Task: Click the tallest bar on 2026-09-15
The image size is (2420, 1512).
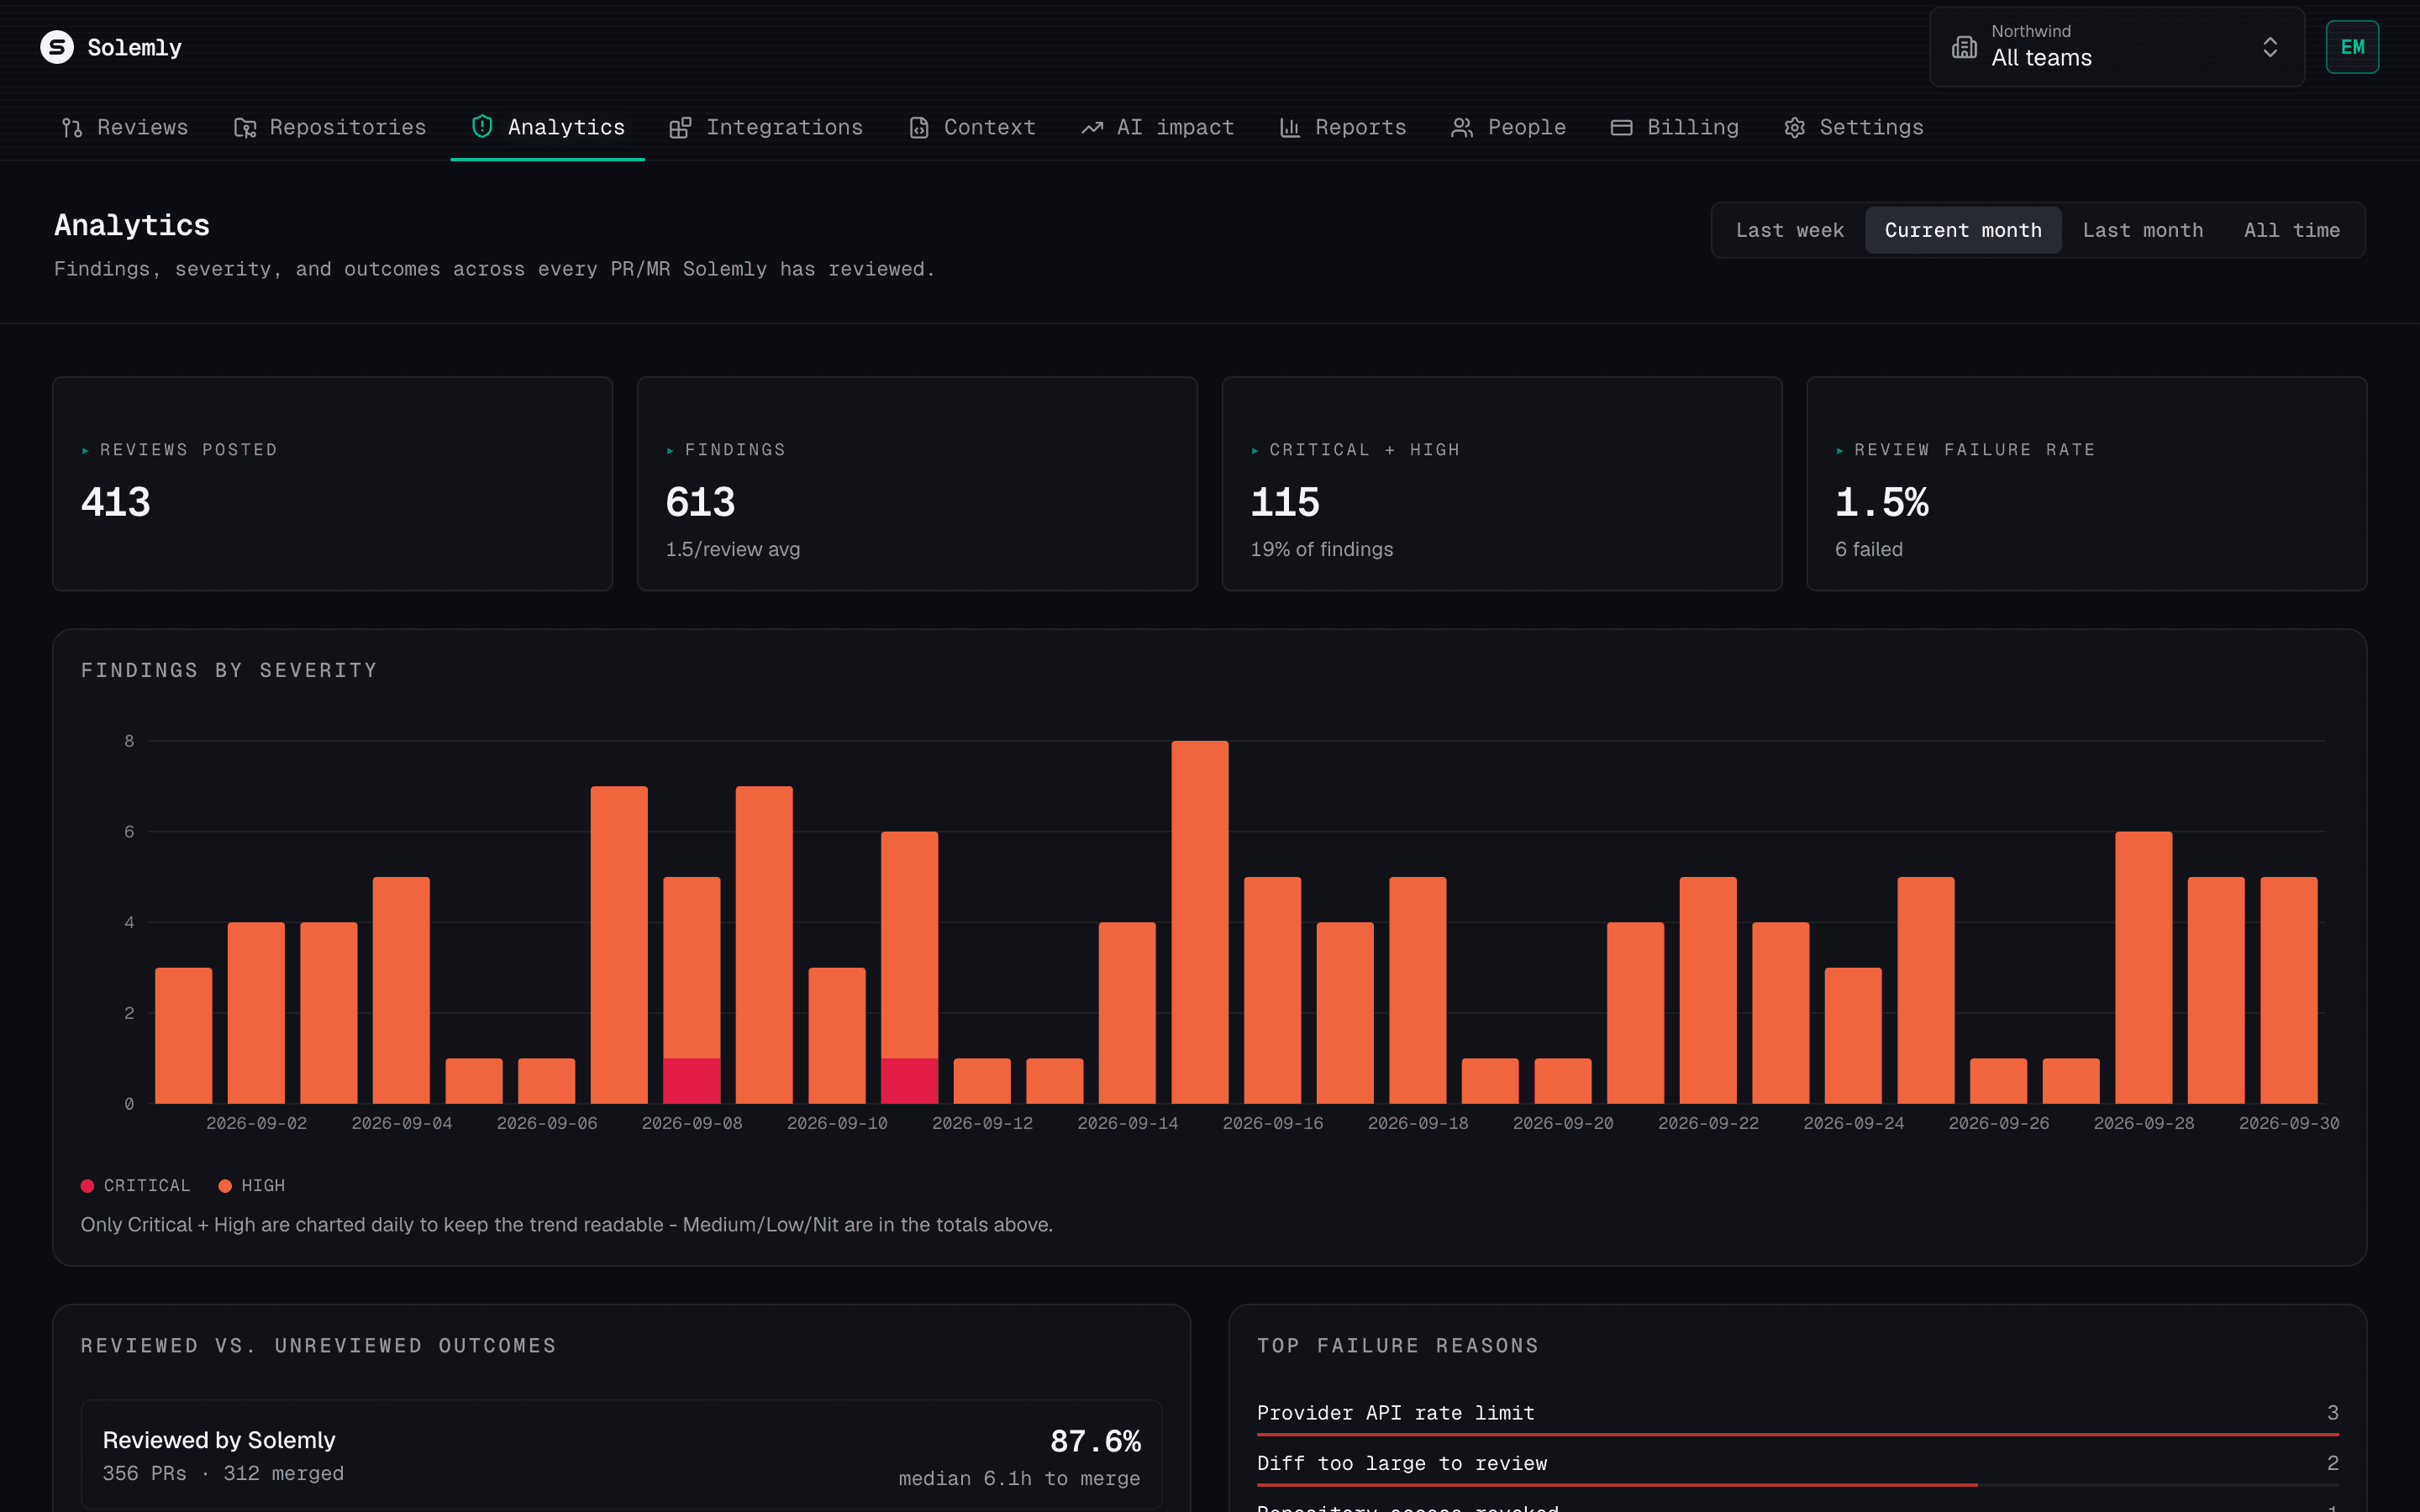Action: tap(1200, 922)
